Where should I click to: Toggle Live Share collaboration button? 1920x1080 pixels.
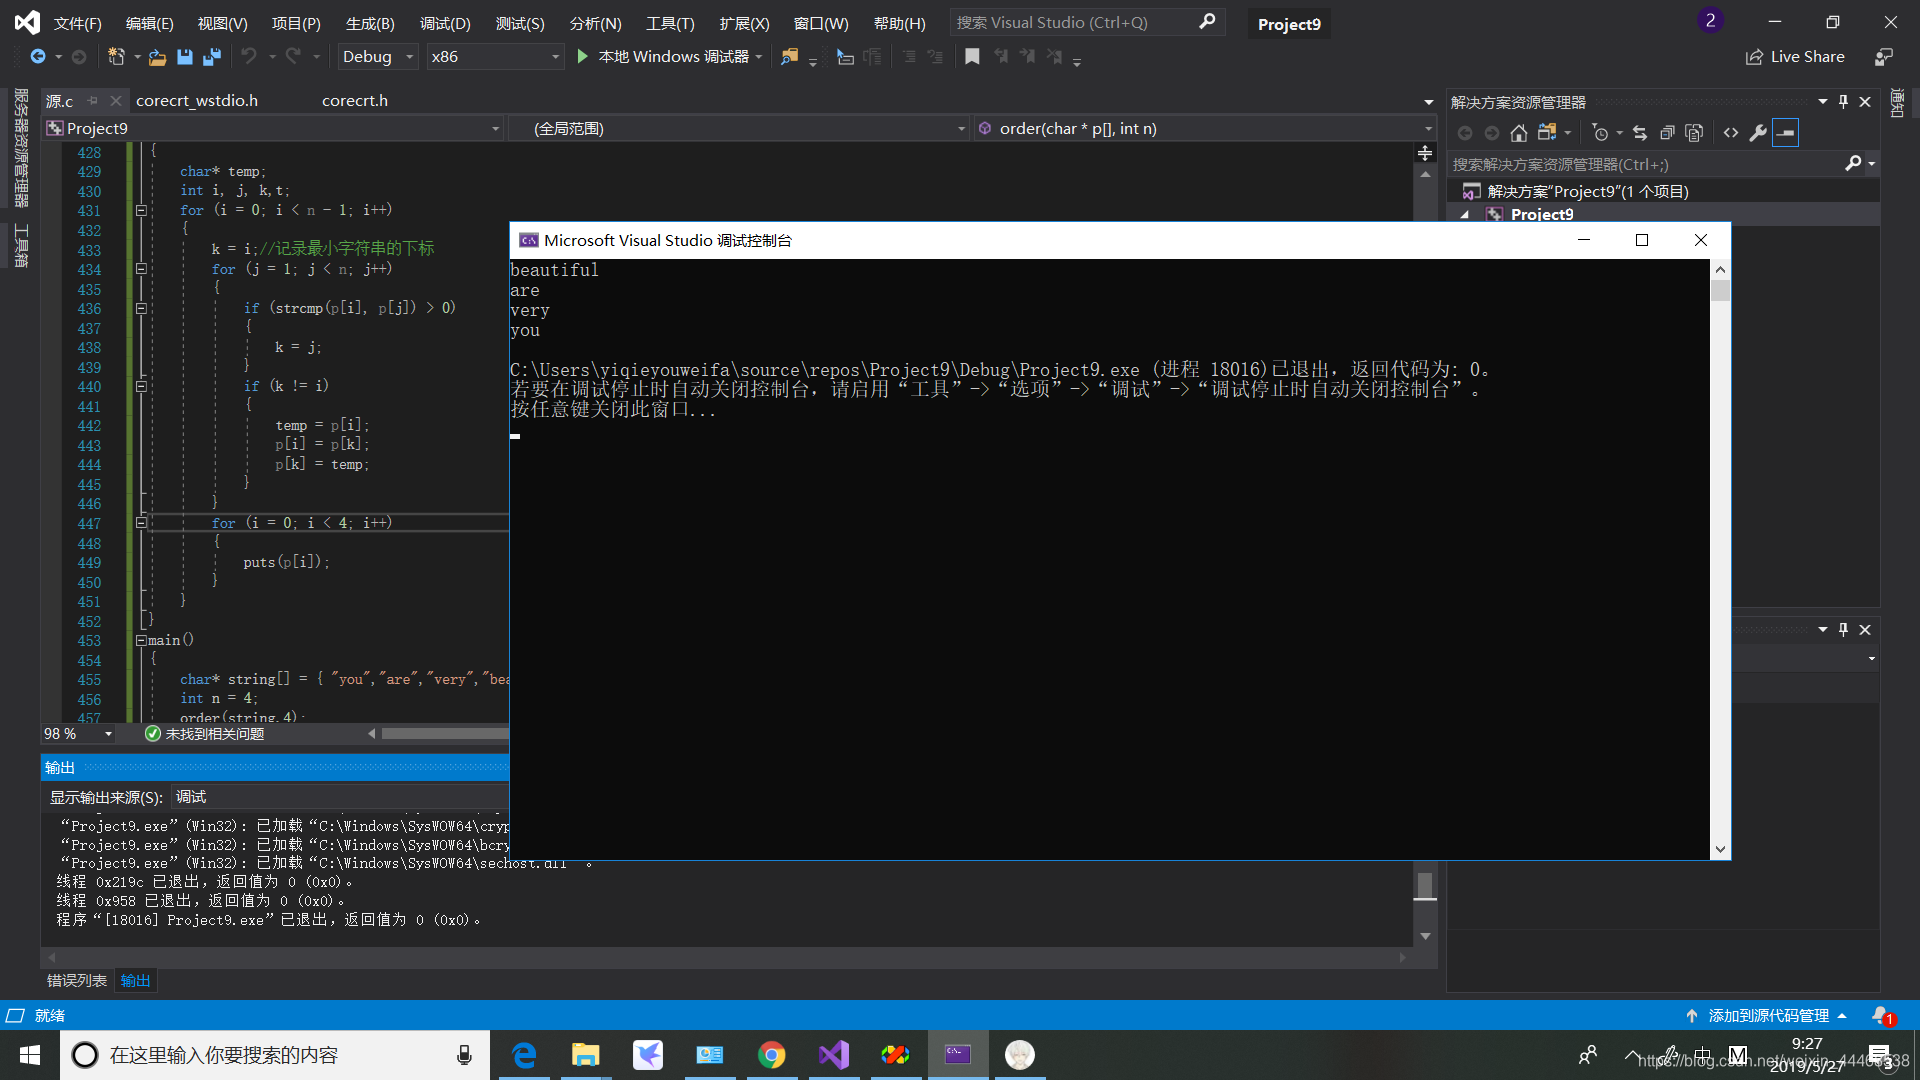(x=1796, y=55)
